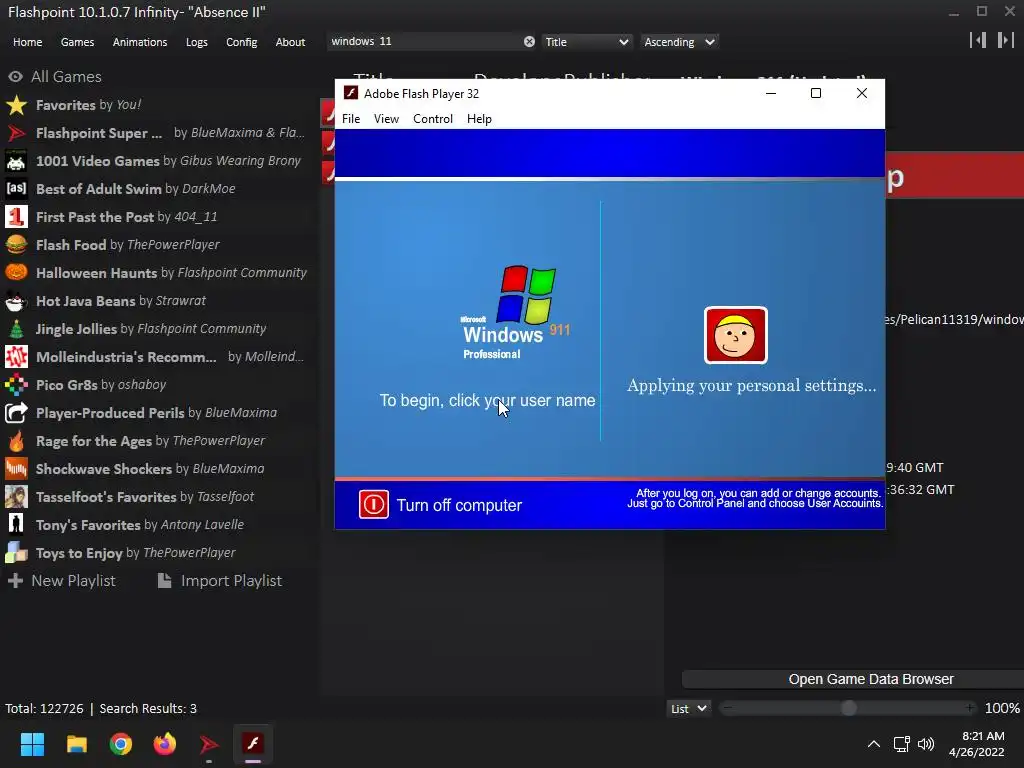Open the Title sort-by dropdown
Screen dimensions: 1024x768
(586, 42)
